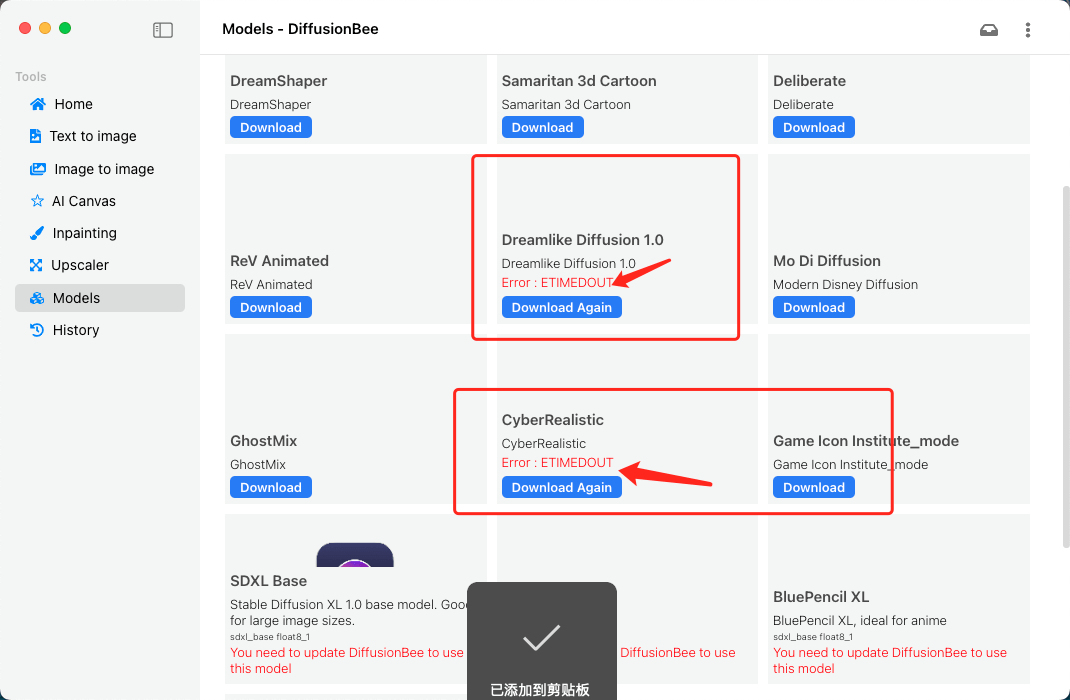Download the Game Icon Institute_mode model
Screen dimensions: 1070x700
pos(813,487)
